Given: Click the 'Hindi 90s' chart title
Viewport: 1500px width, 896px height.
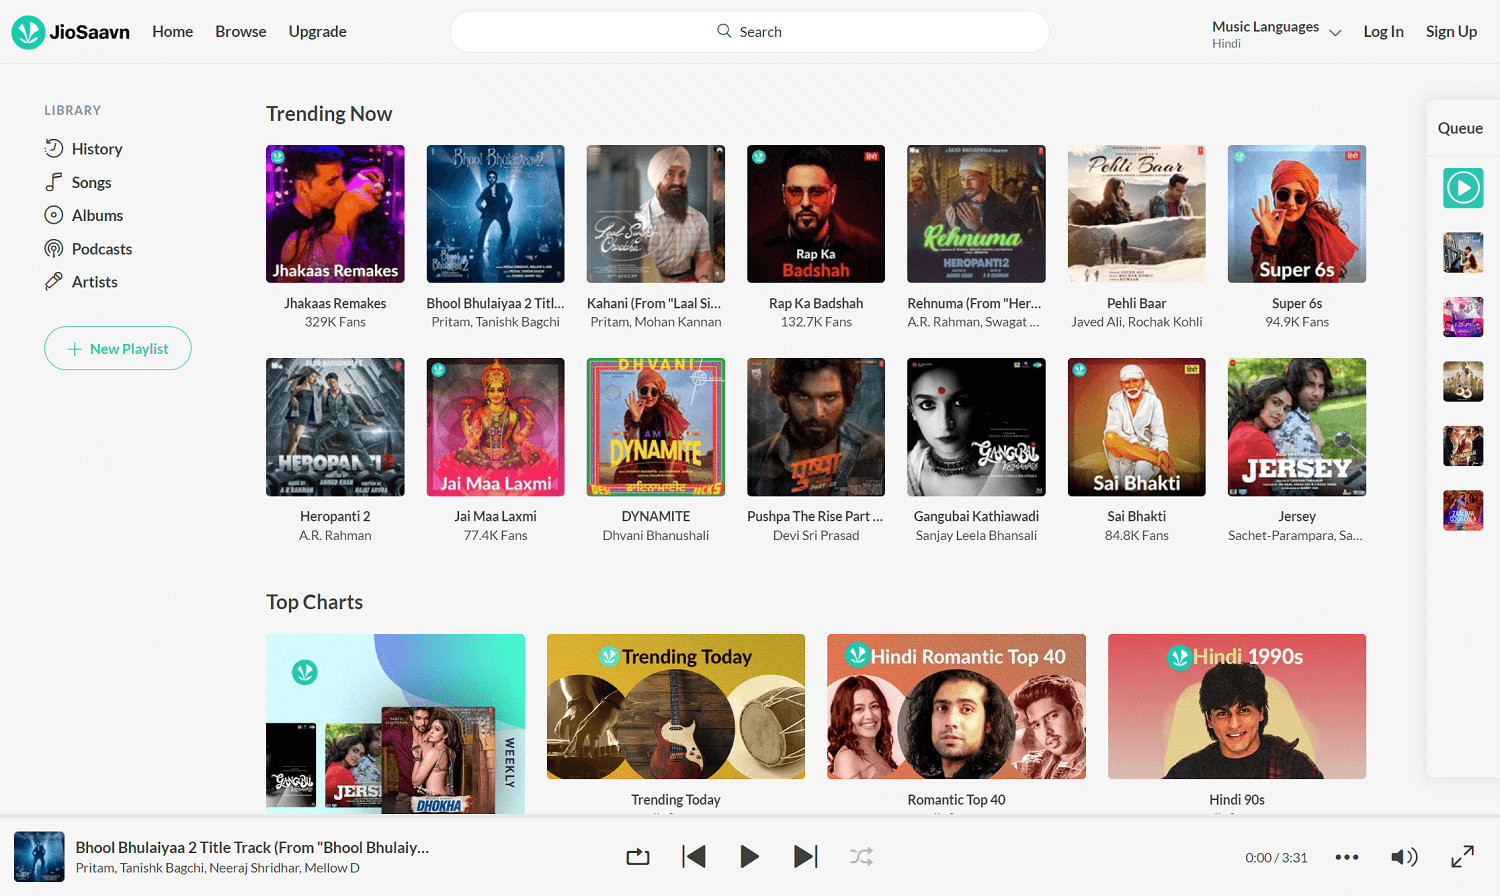Looking at the screenshot, I should [x=1237, y=800].
